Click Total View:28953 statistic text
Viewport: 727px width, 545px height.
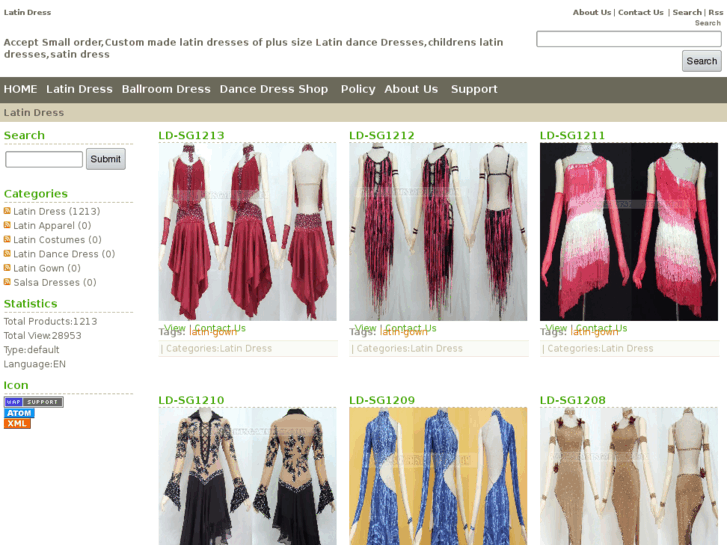pyautogui.click(x=43, y=335)
